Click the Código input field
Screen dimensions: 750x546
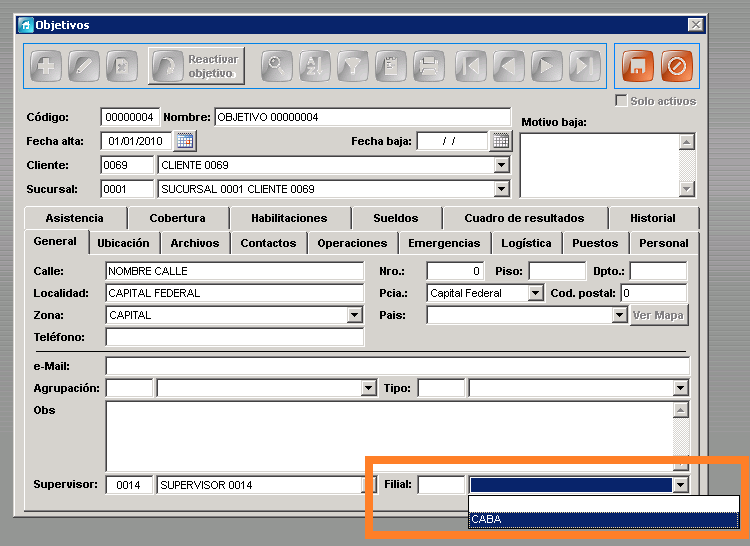pos(130,117)
